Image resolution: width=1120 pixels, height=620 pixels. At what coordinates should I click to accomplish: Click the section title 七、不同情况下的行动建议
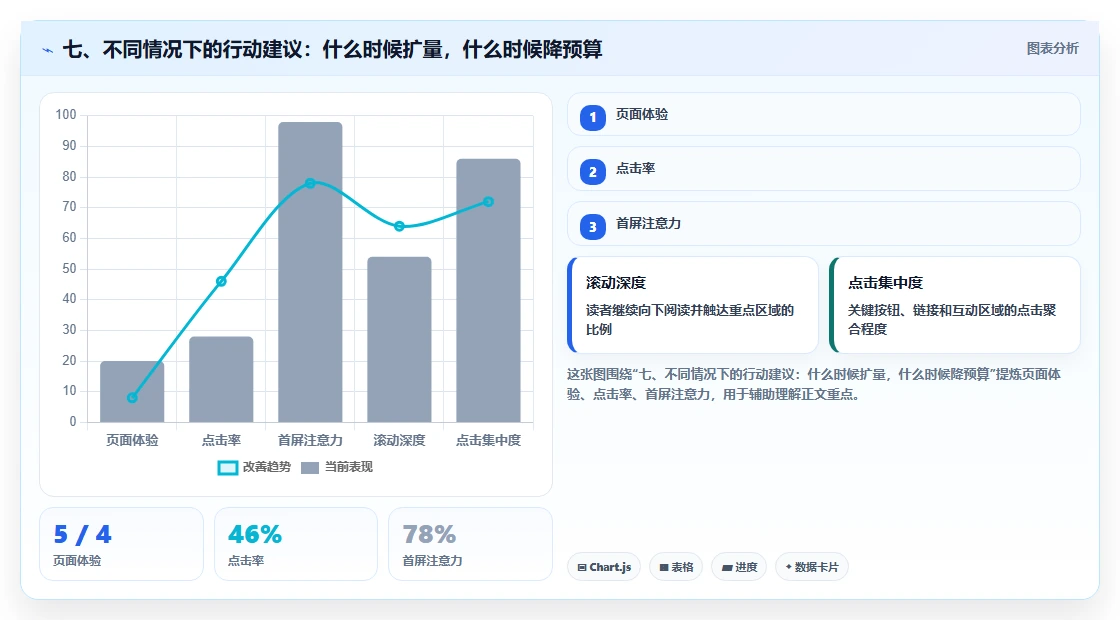tap(332, 50)
